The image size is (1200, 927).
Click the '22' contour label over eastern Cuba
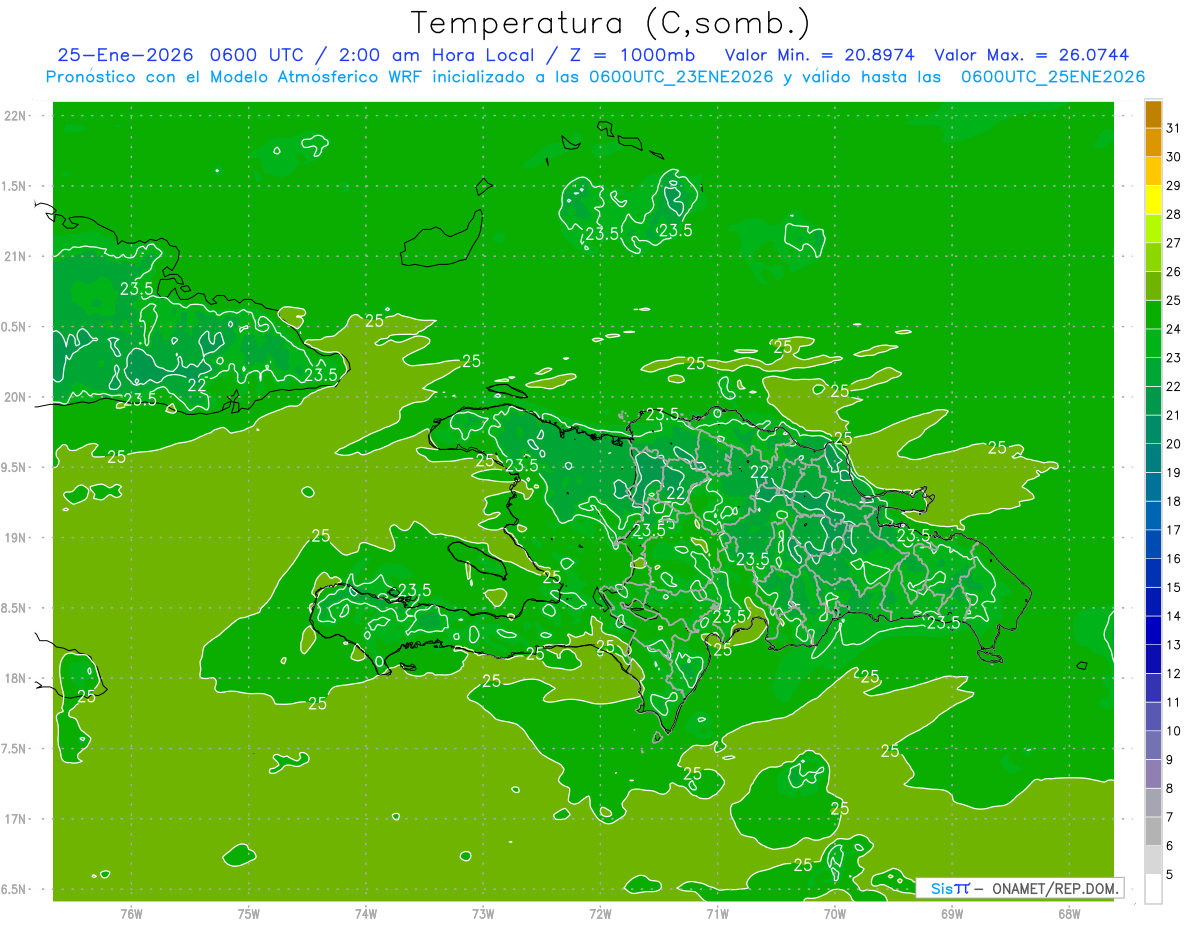(197, 385)
